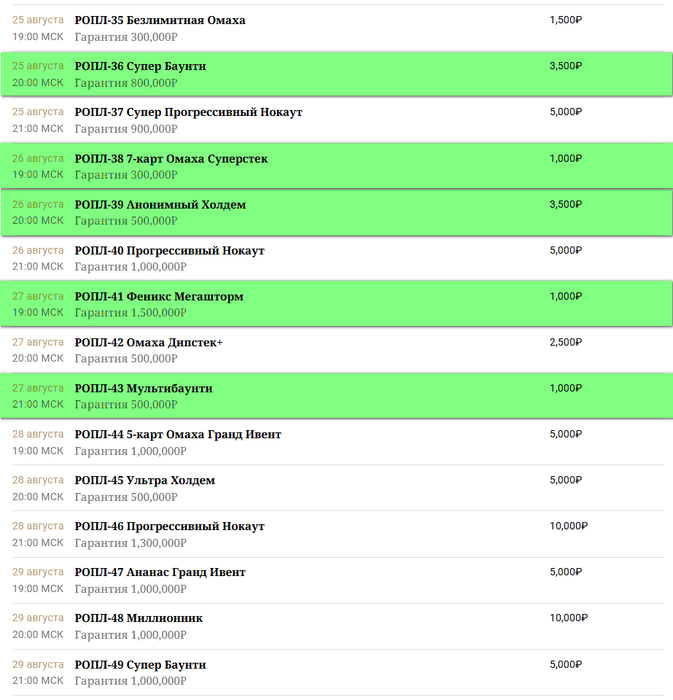Click Гарантия 500,000₽ under РОПЛ-39
The width and height of the screenshot is (673, 700).
click(x=126, y=221)
